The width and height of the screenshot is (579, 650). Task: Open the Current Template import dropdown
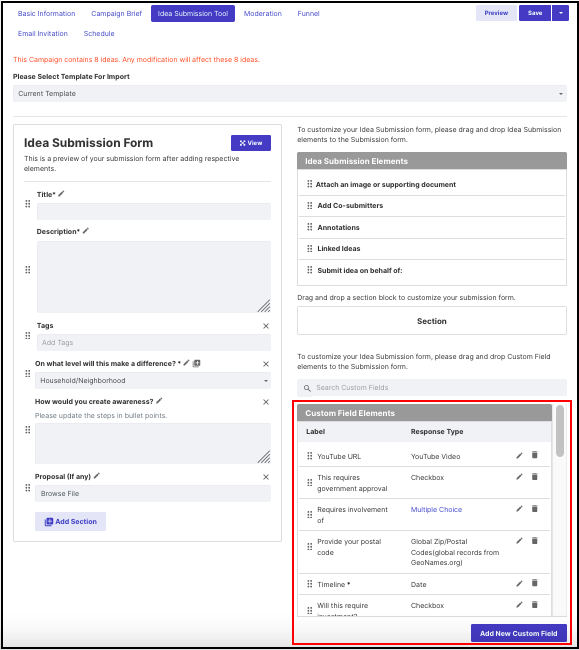tap(290, 94)
